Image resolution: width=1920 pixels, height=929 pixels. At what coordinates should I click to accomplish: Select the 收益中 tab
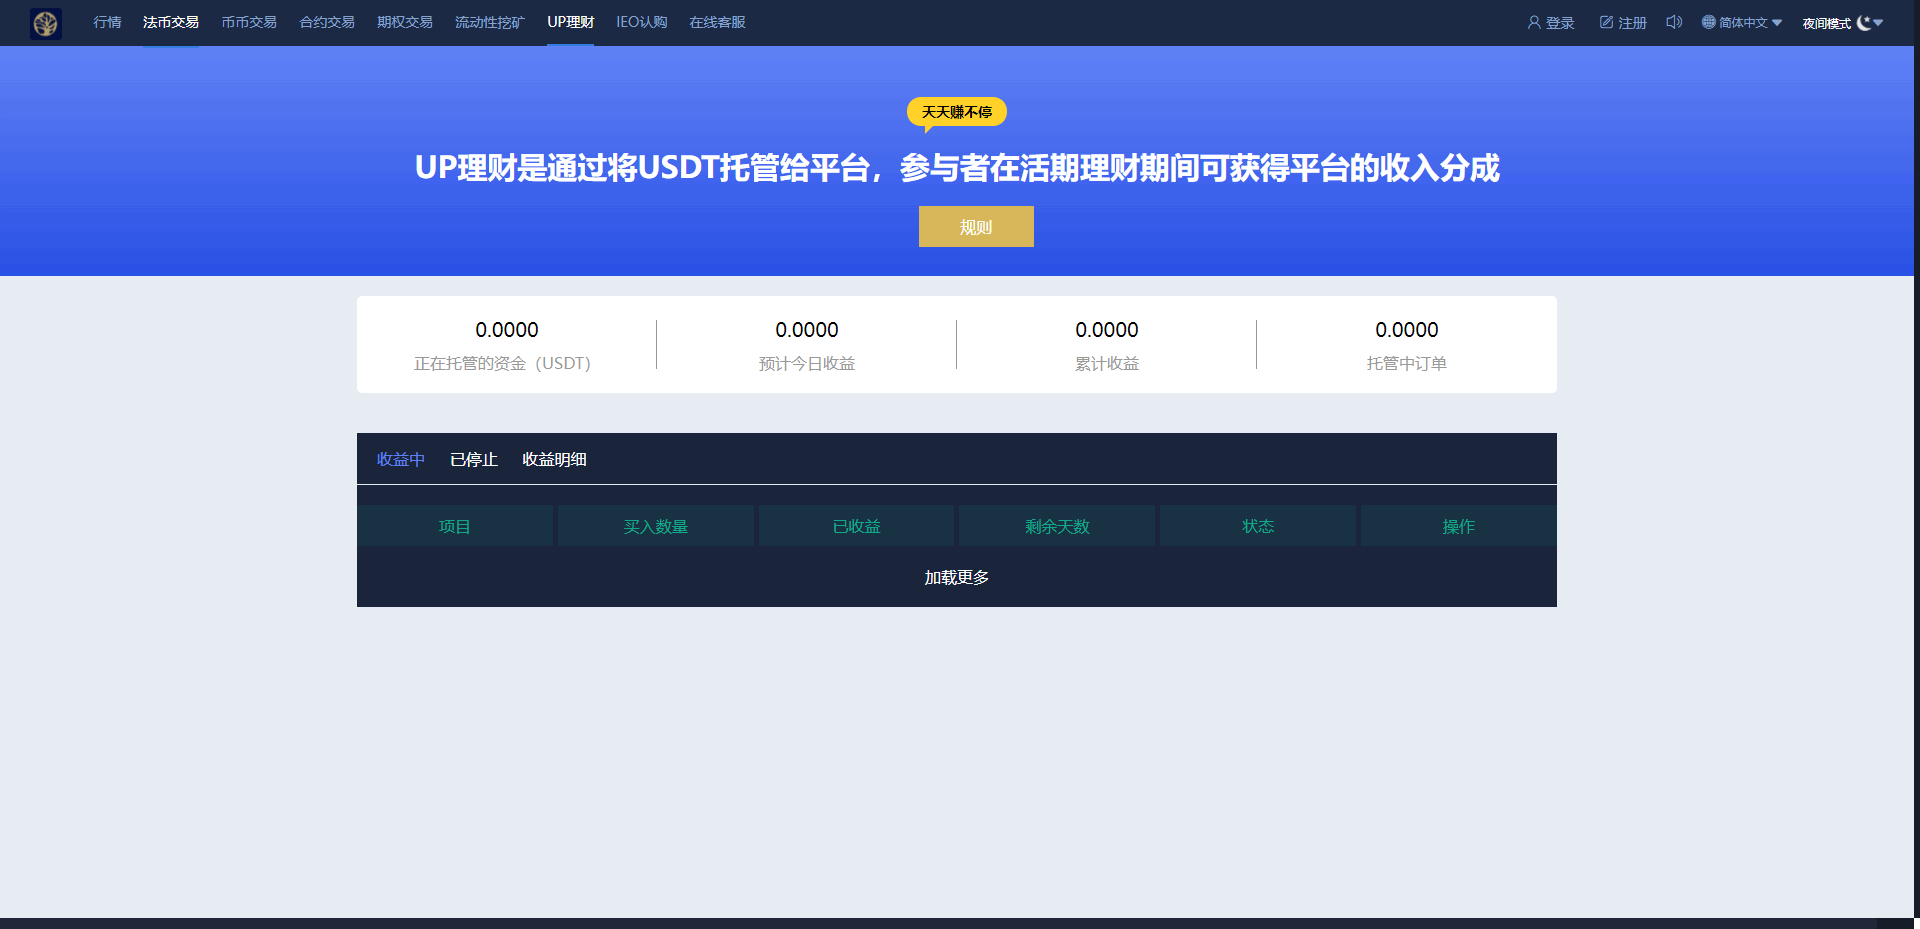[x=400, y=459]
